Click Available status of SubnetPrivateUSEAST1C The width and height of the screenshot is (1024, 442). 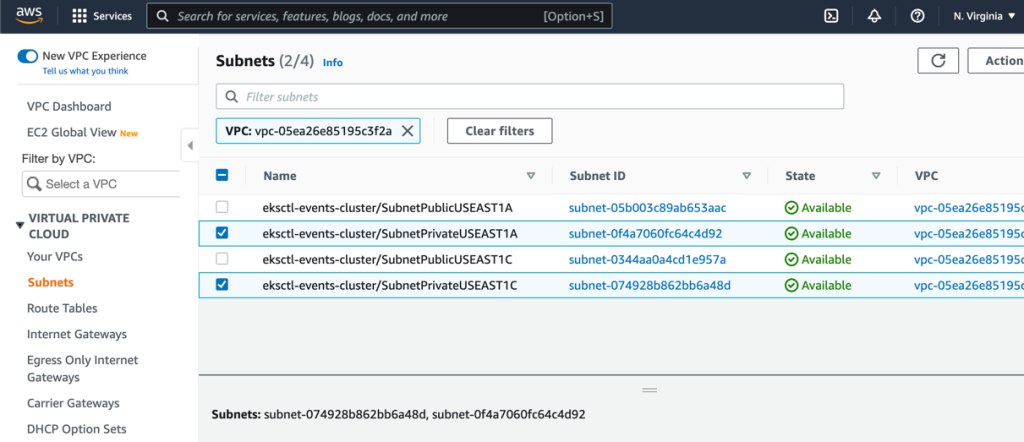coord(818,285)
